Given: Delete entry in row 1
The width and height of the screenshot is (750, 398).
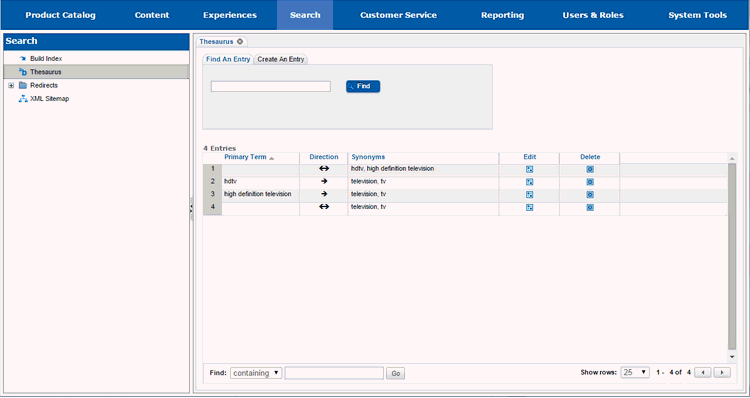Looking at the screenshot, I should pos(590,169).
